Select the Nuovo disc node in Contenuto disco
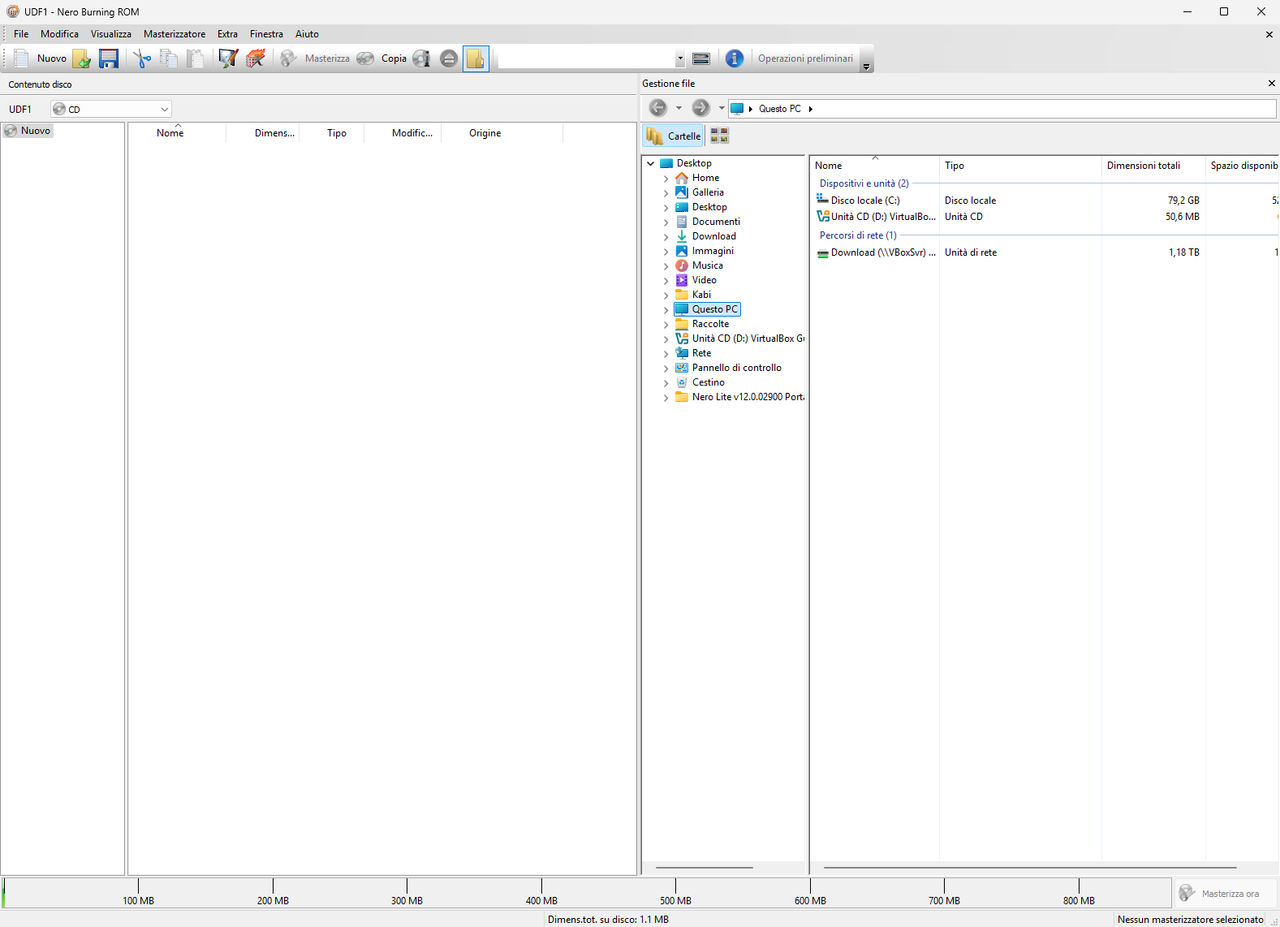Viewport: 1280px width, 927px height. [28, 131]
